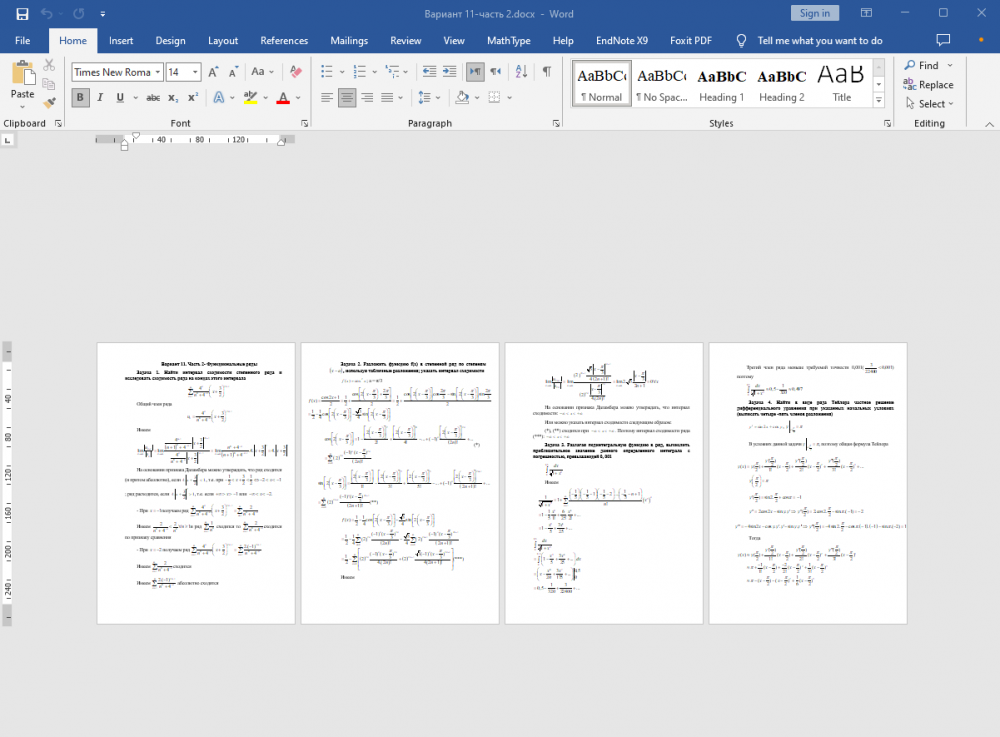Increase indent of paragraph
This screenshot has width=1000, height=737.
[x=450, y=71]
